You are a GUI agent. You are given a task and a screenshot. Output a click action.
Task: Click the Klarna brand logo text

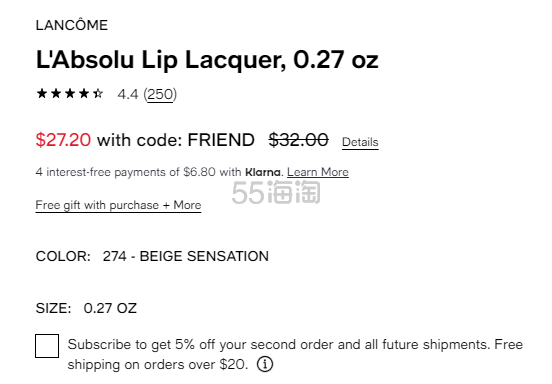click(263, 172)
